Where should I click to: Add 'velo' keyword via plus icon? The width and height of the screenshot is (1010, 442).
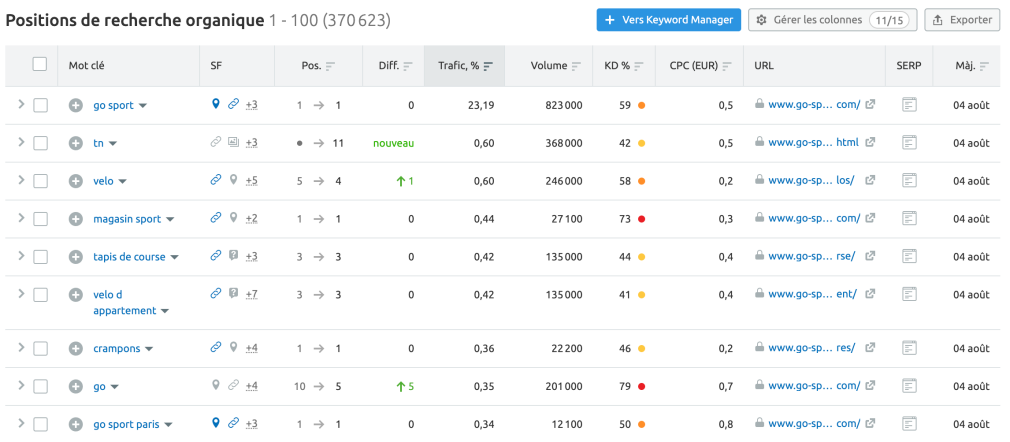tap(76, 181)
